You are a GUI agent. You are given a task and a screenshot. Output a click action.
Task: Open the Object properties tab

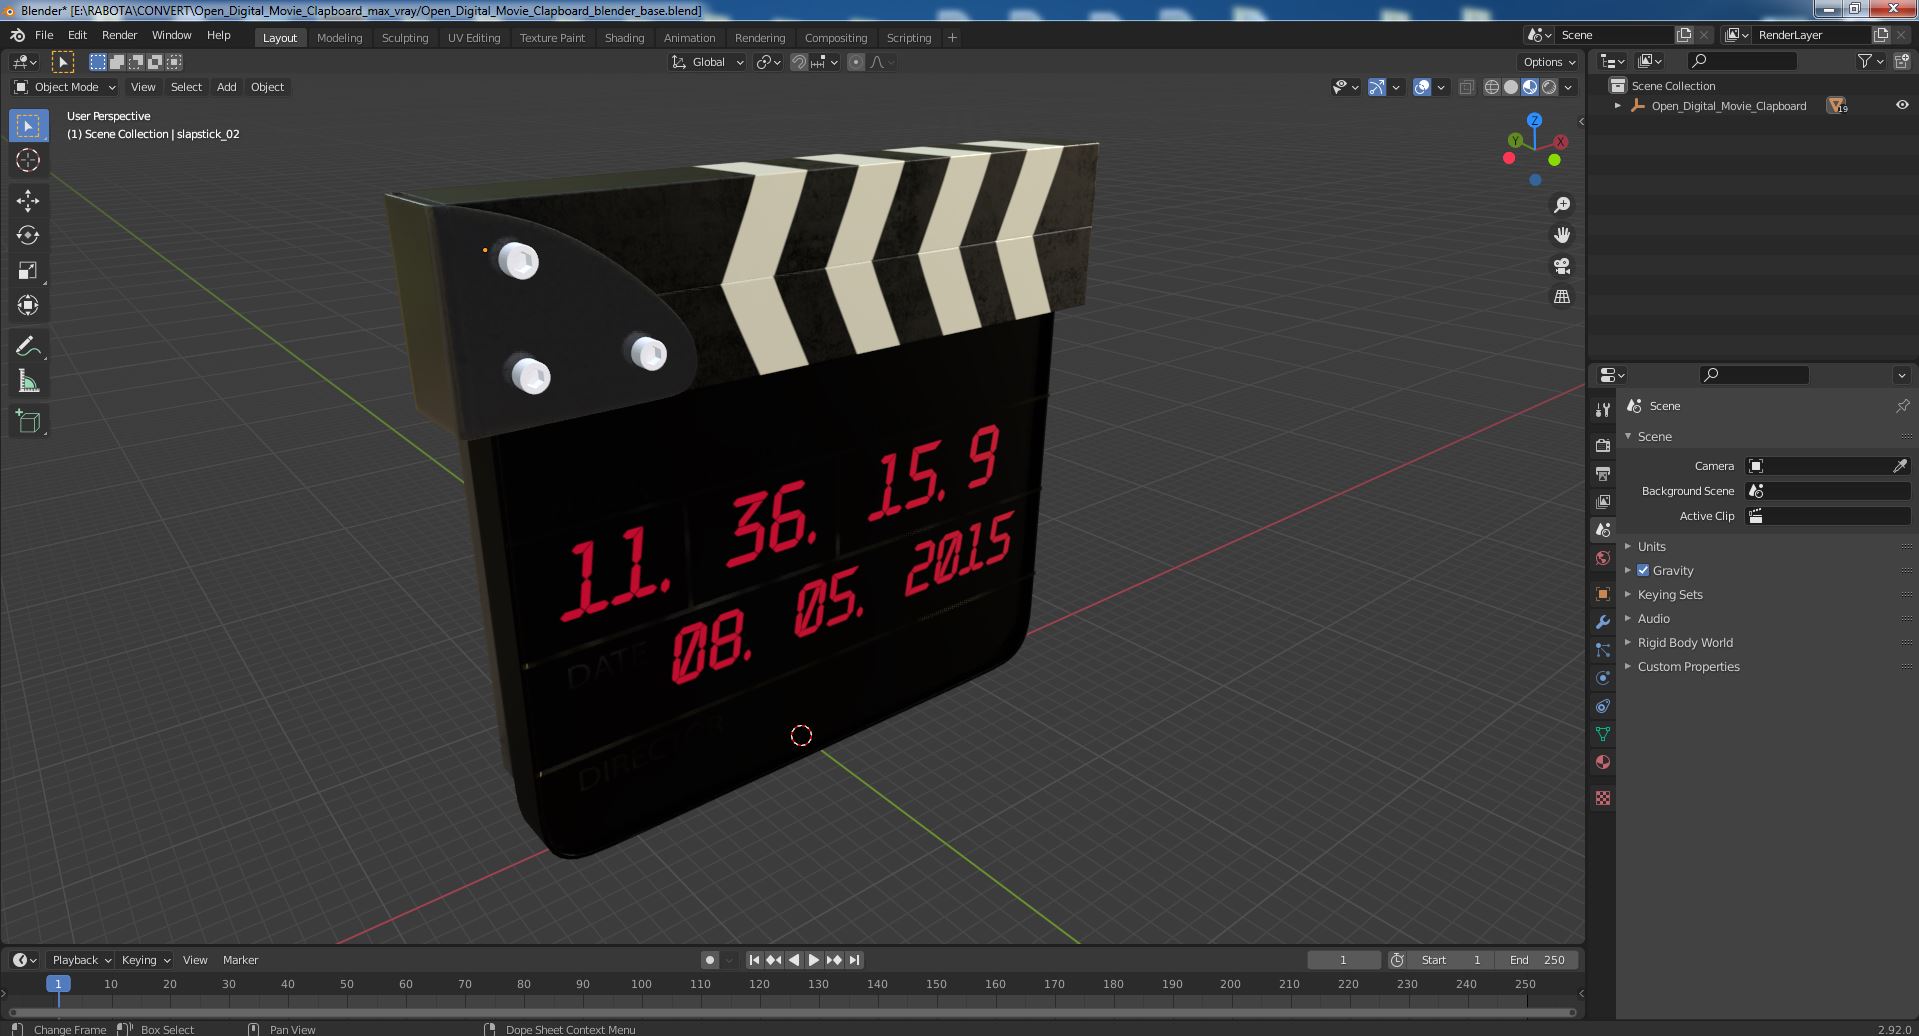click(1603, 594)
